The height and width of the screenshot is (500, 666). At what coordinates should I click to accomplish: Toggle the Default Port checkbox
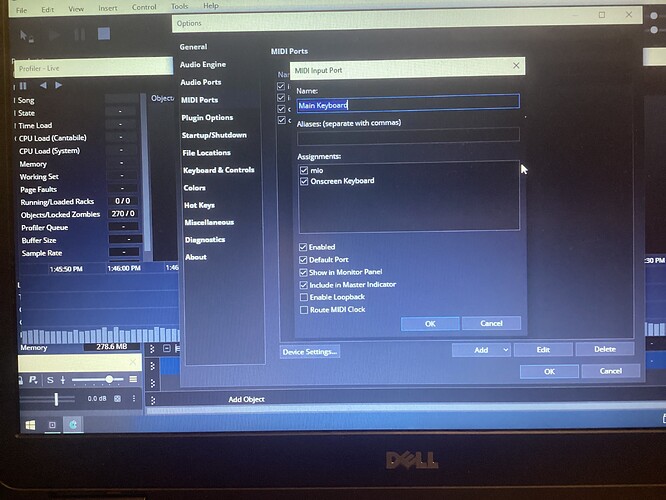coord(303,260)
